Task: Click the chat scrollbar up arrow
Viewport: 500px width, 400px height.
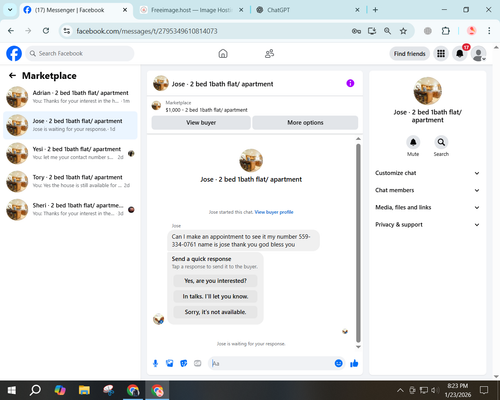Action: [x=358, y=139]
